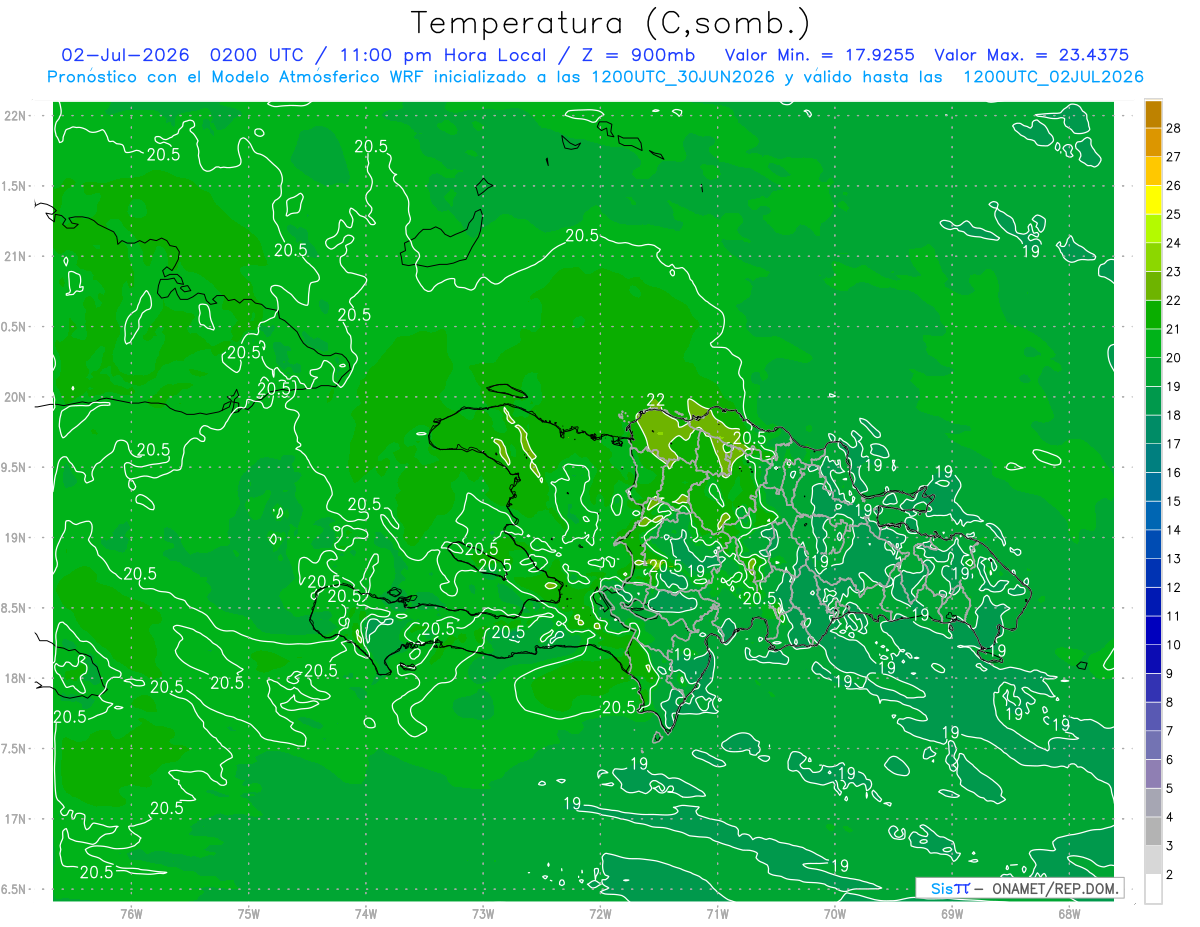Click the brown swatch above the 28 legend label
Image resolution: width=1200 pixels, height=927 pixels.
[x=1153, y=114]
